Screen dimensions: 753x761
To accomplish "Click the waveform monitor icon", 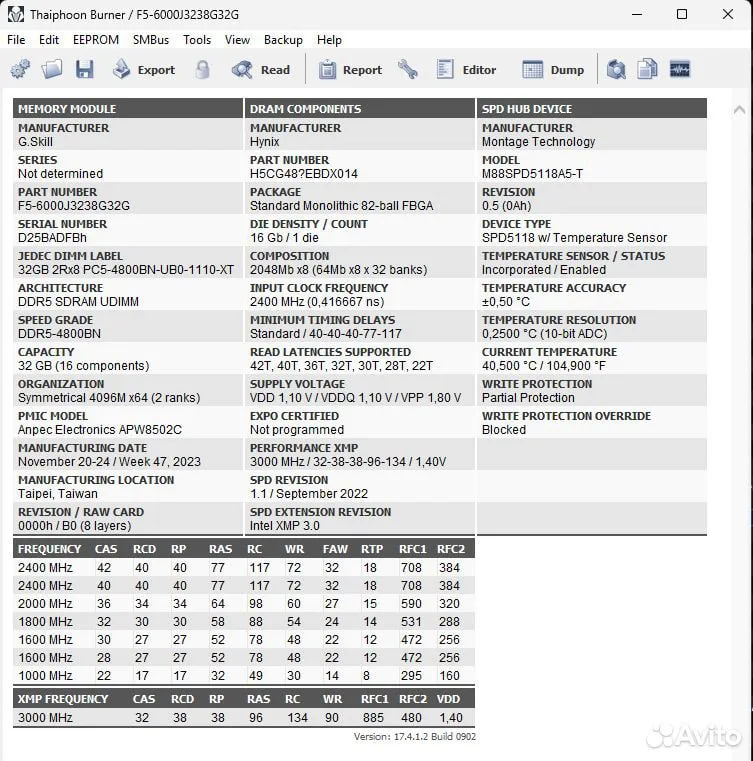I will [x=680, y=69].
